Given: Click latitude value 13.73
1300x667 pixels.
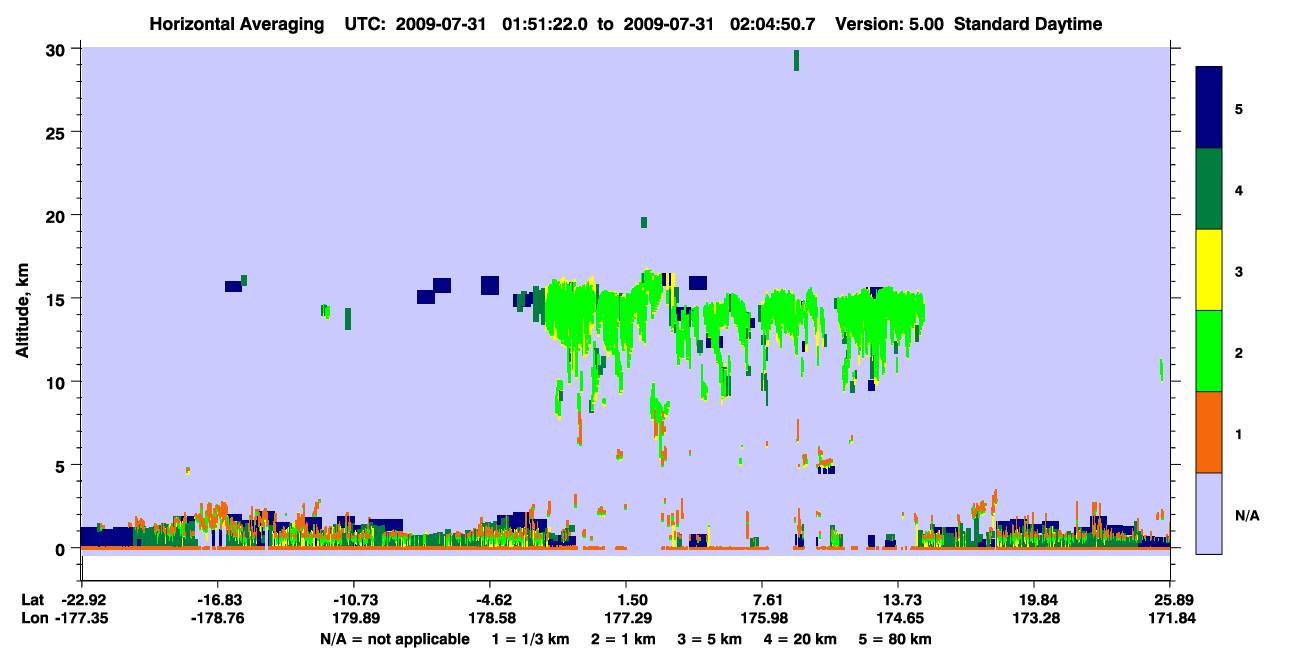Looking at the screenshot, I should pos(899,599).
